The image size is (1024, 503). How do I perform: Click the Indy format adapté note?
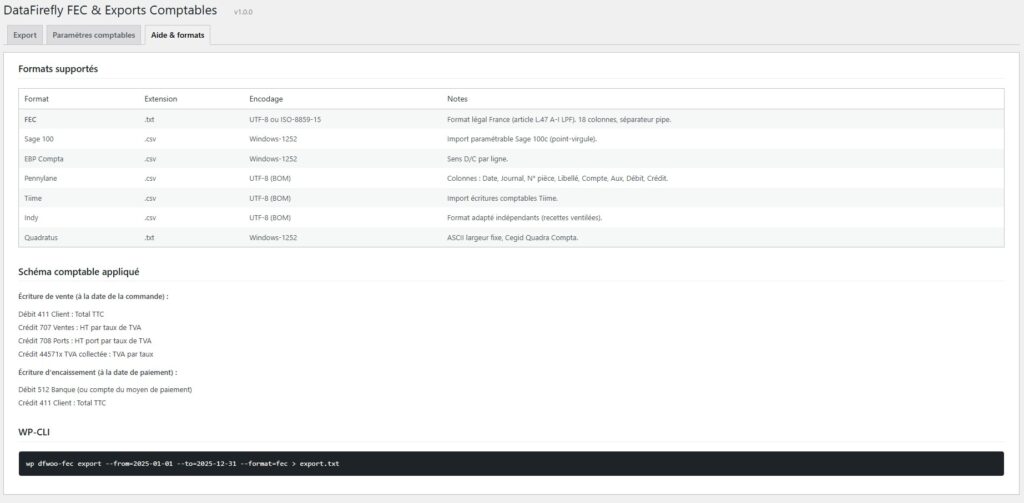(524, 218)
